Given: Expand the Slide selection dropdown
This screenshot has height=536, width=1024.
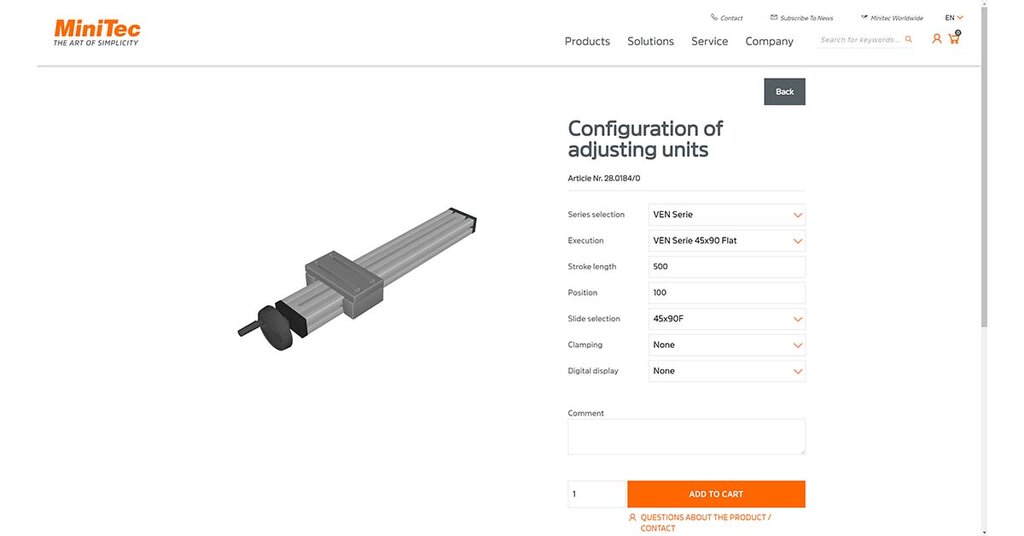Looking at the screenshot, I should tap(726, 319).
